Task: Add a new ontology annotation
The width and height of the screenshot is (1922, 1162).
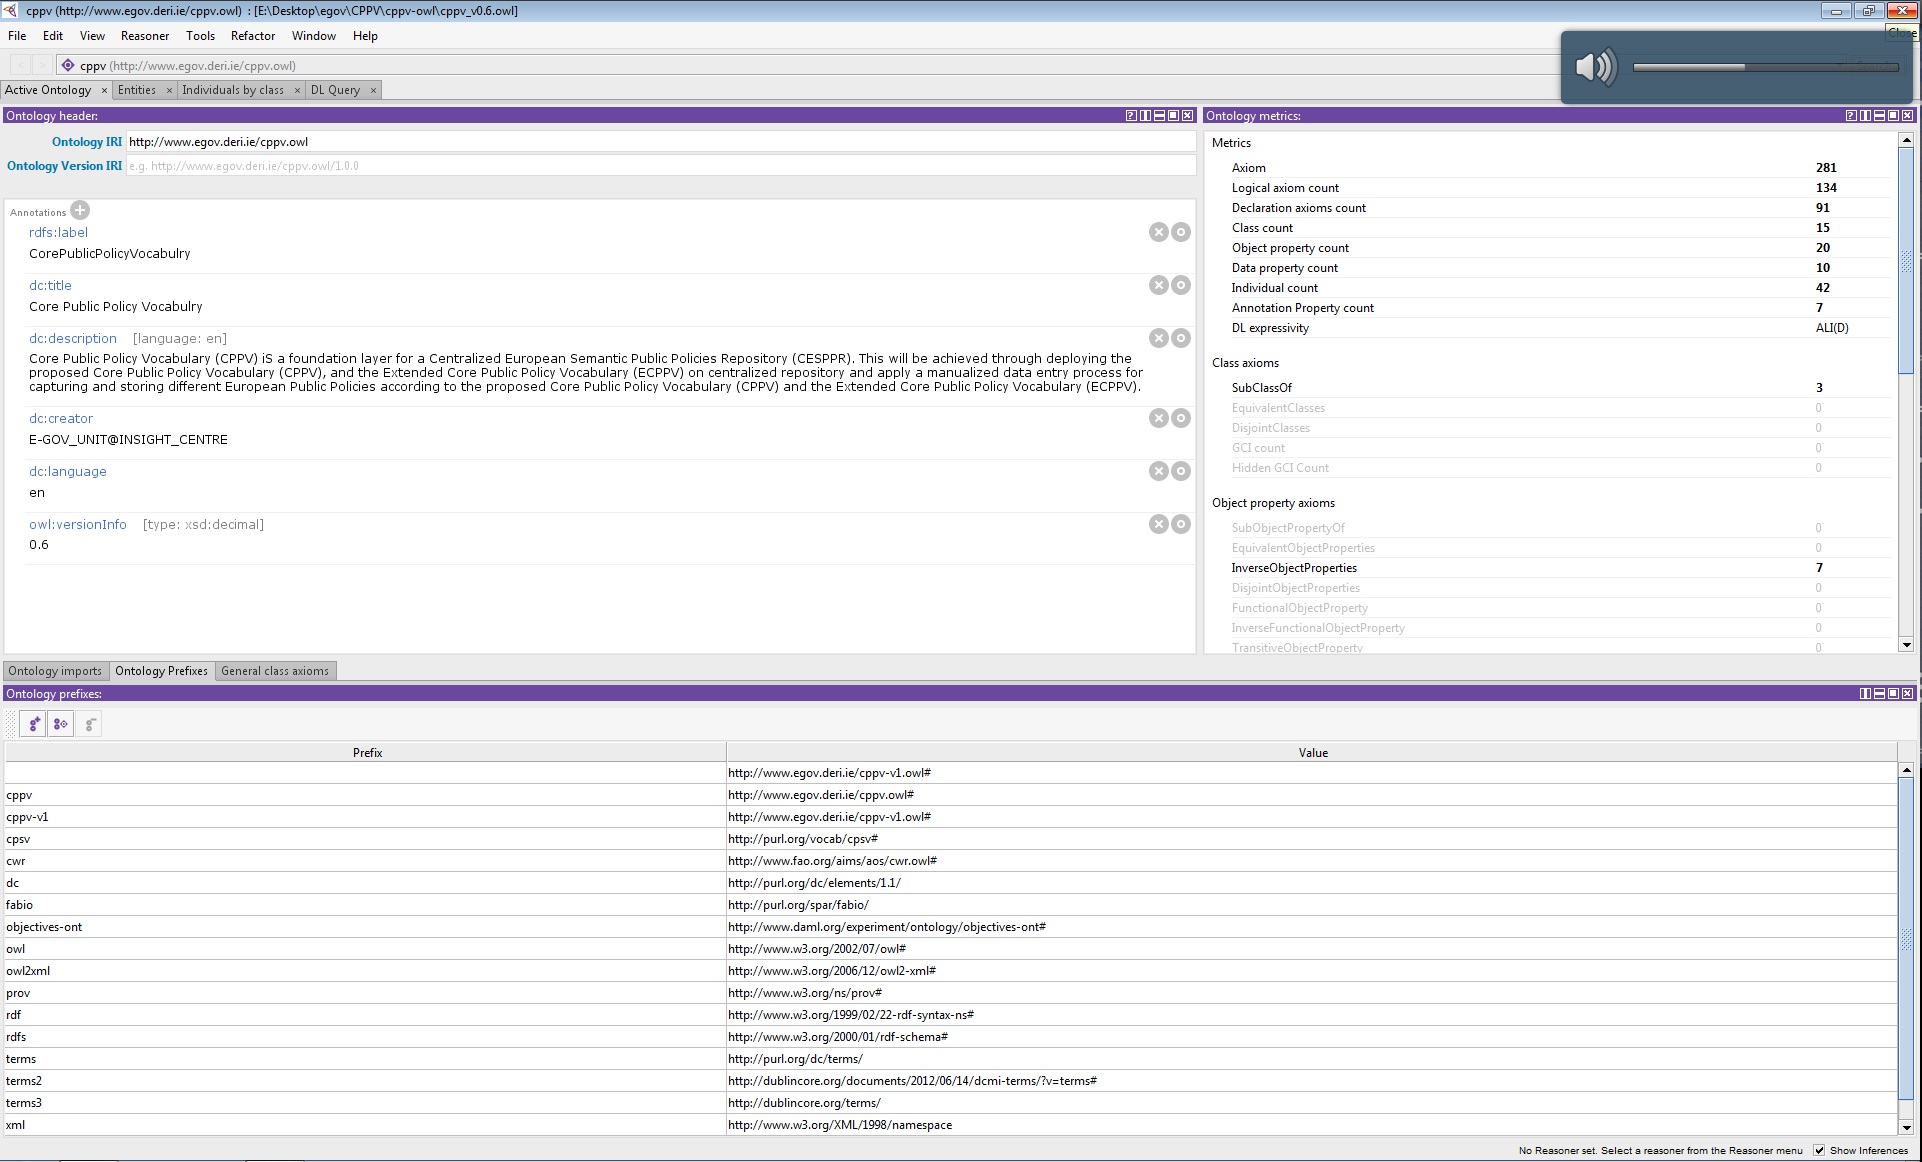Action: 80,210
